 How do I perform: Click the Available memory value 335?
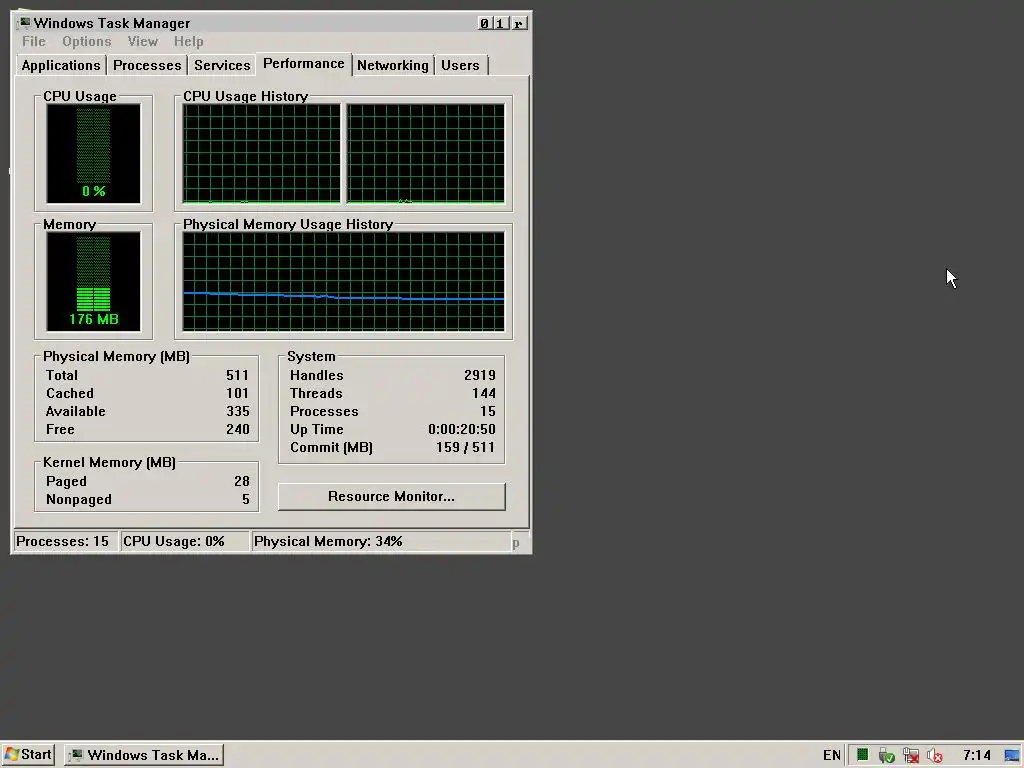coord(238,411)
